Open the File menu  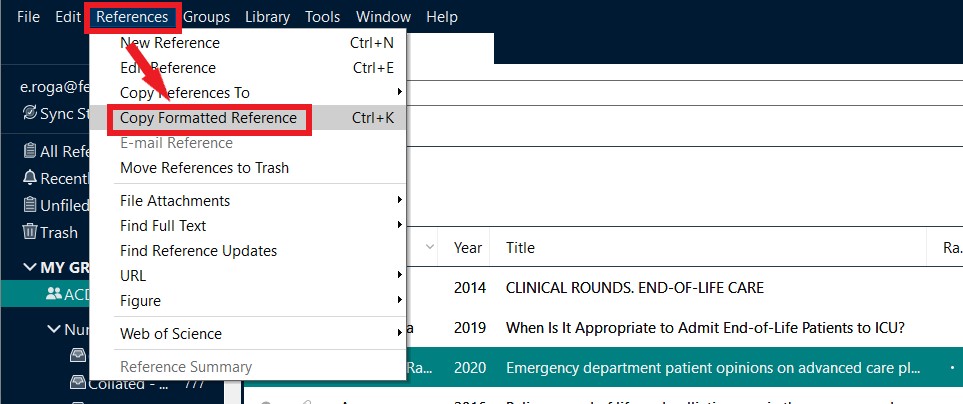click(x=28, y=17)
